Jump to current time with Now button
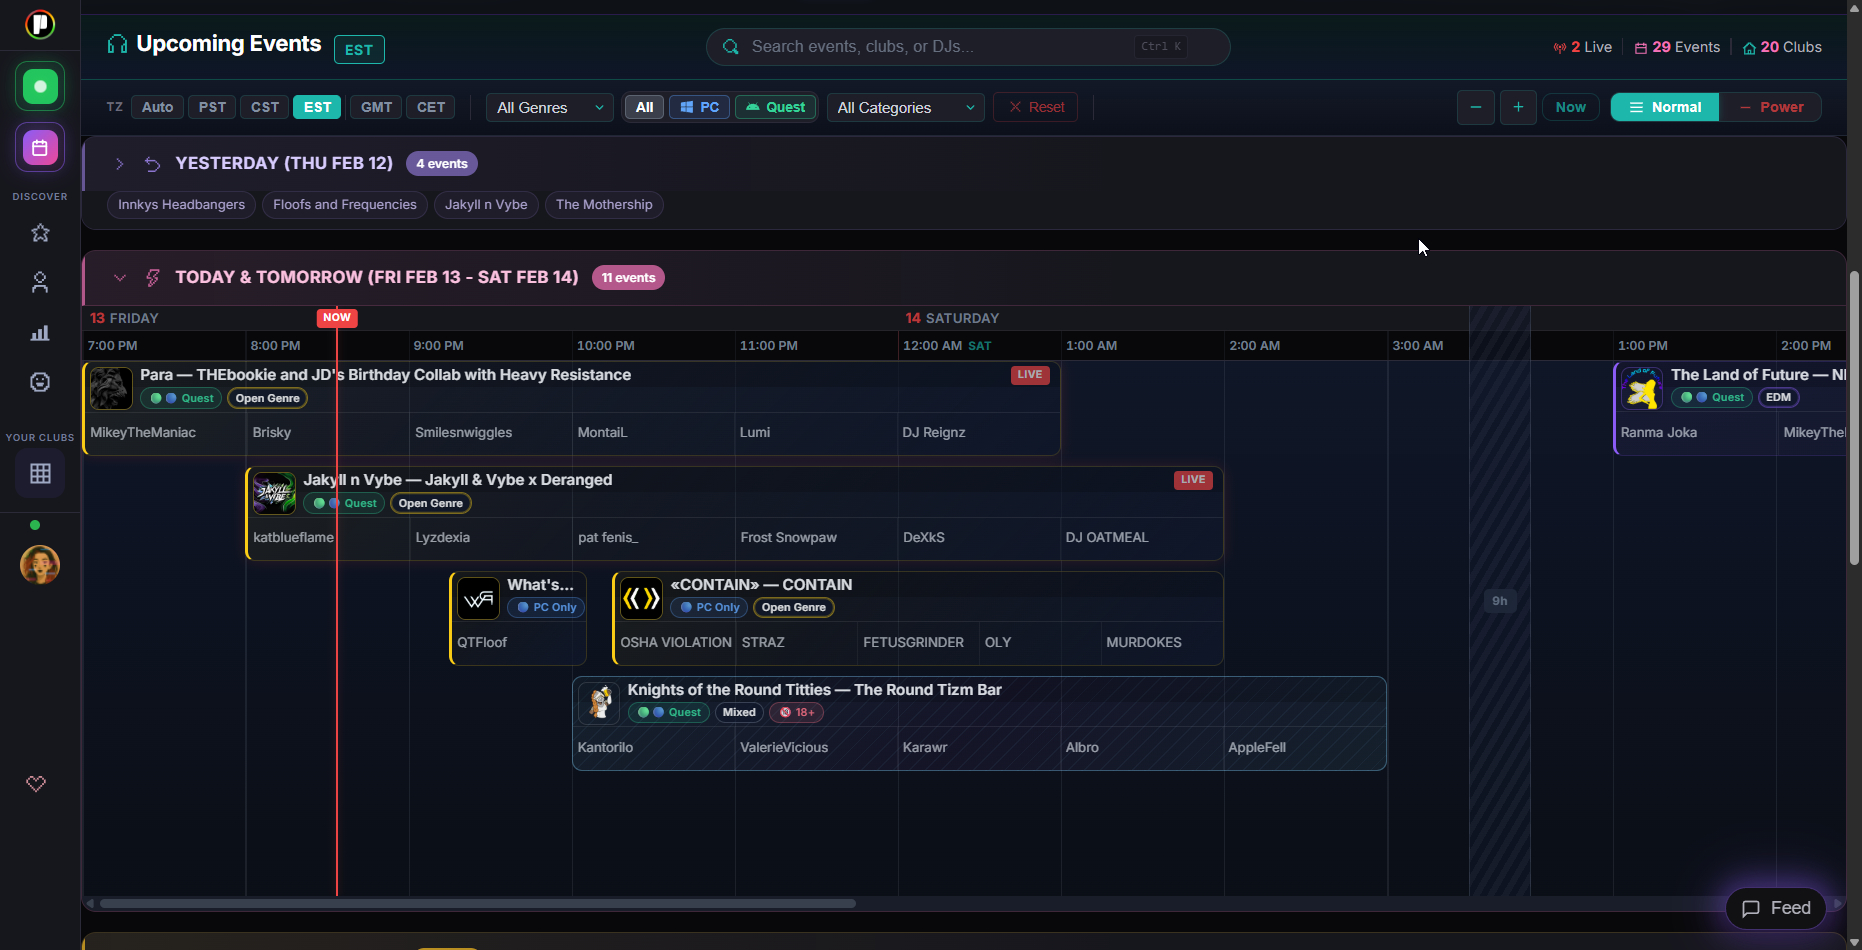 1570,107
